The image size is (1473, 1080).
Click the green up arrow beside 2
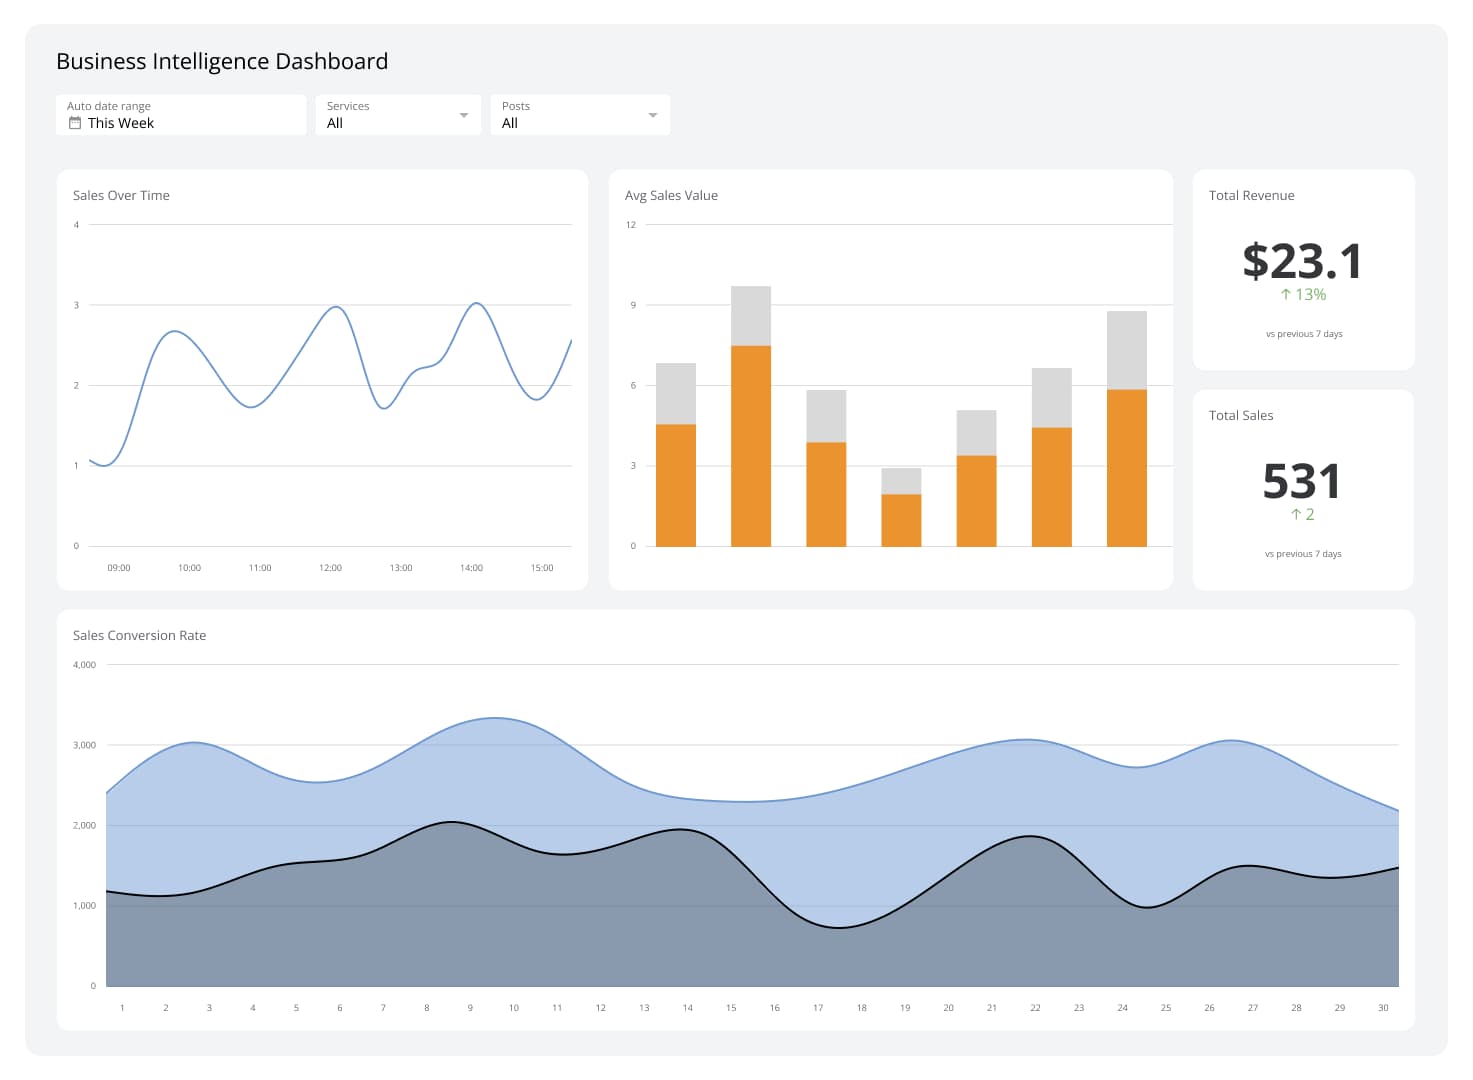[1294, 513]
